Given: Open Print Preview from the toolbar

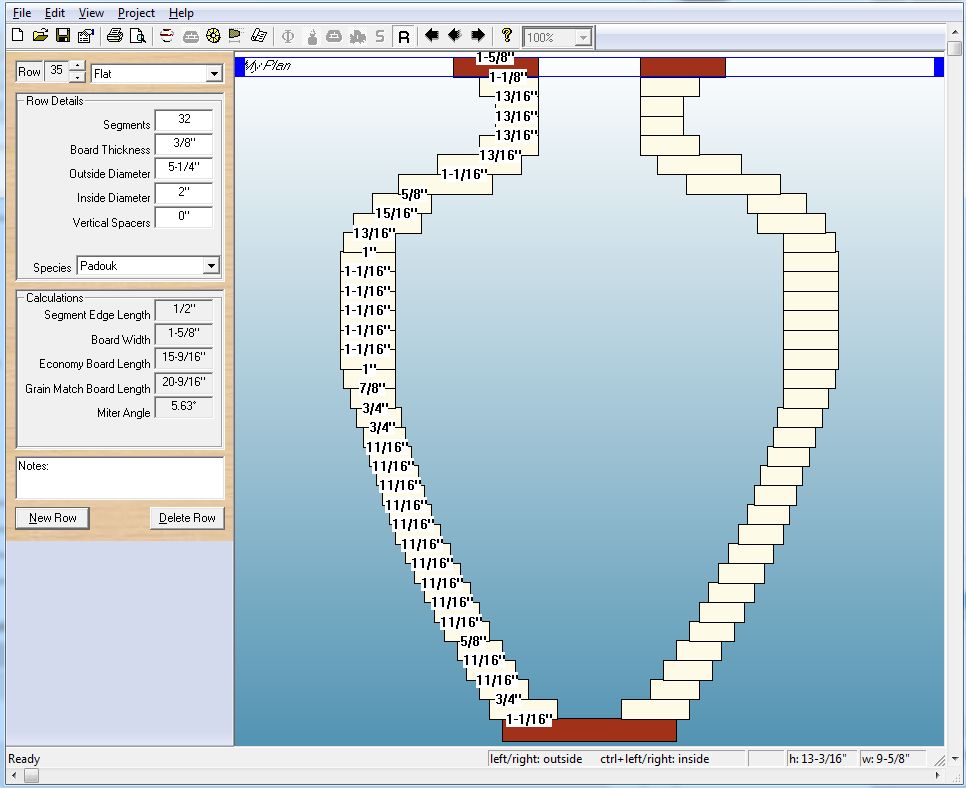Looking at the screenshot, I should pos(137,36).
